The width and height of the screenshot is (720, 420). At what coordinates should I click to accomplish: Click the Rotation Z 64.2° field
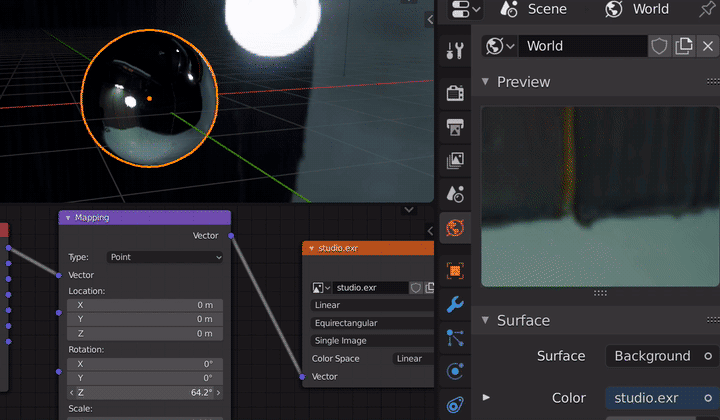tap(145, 393)
